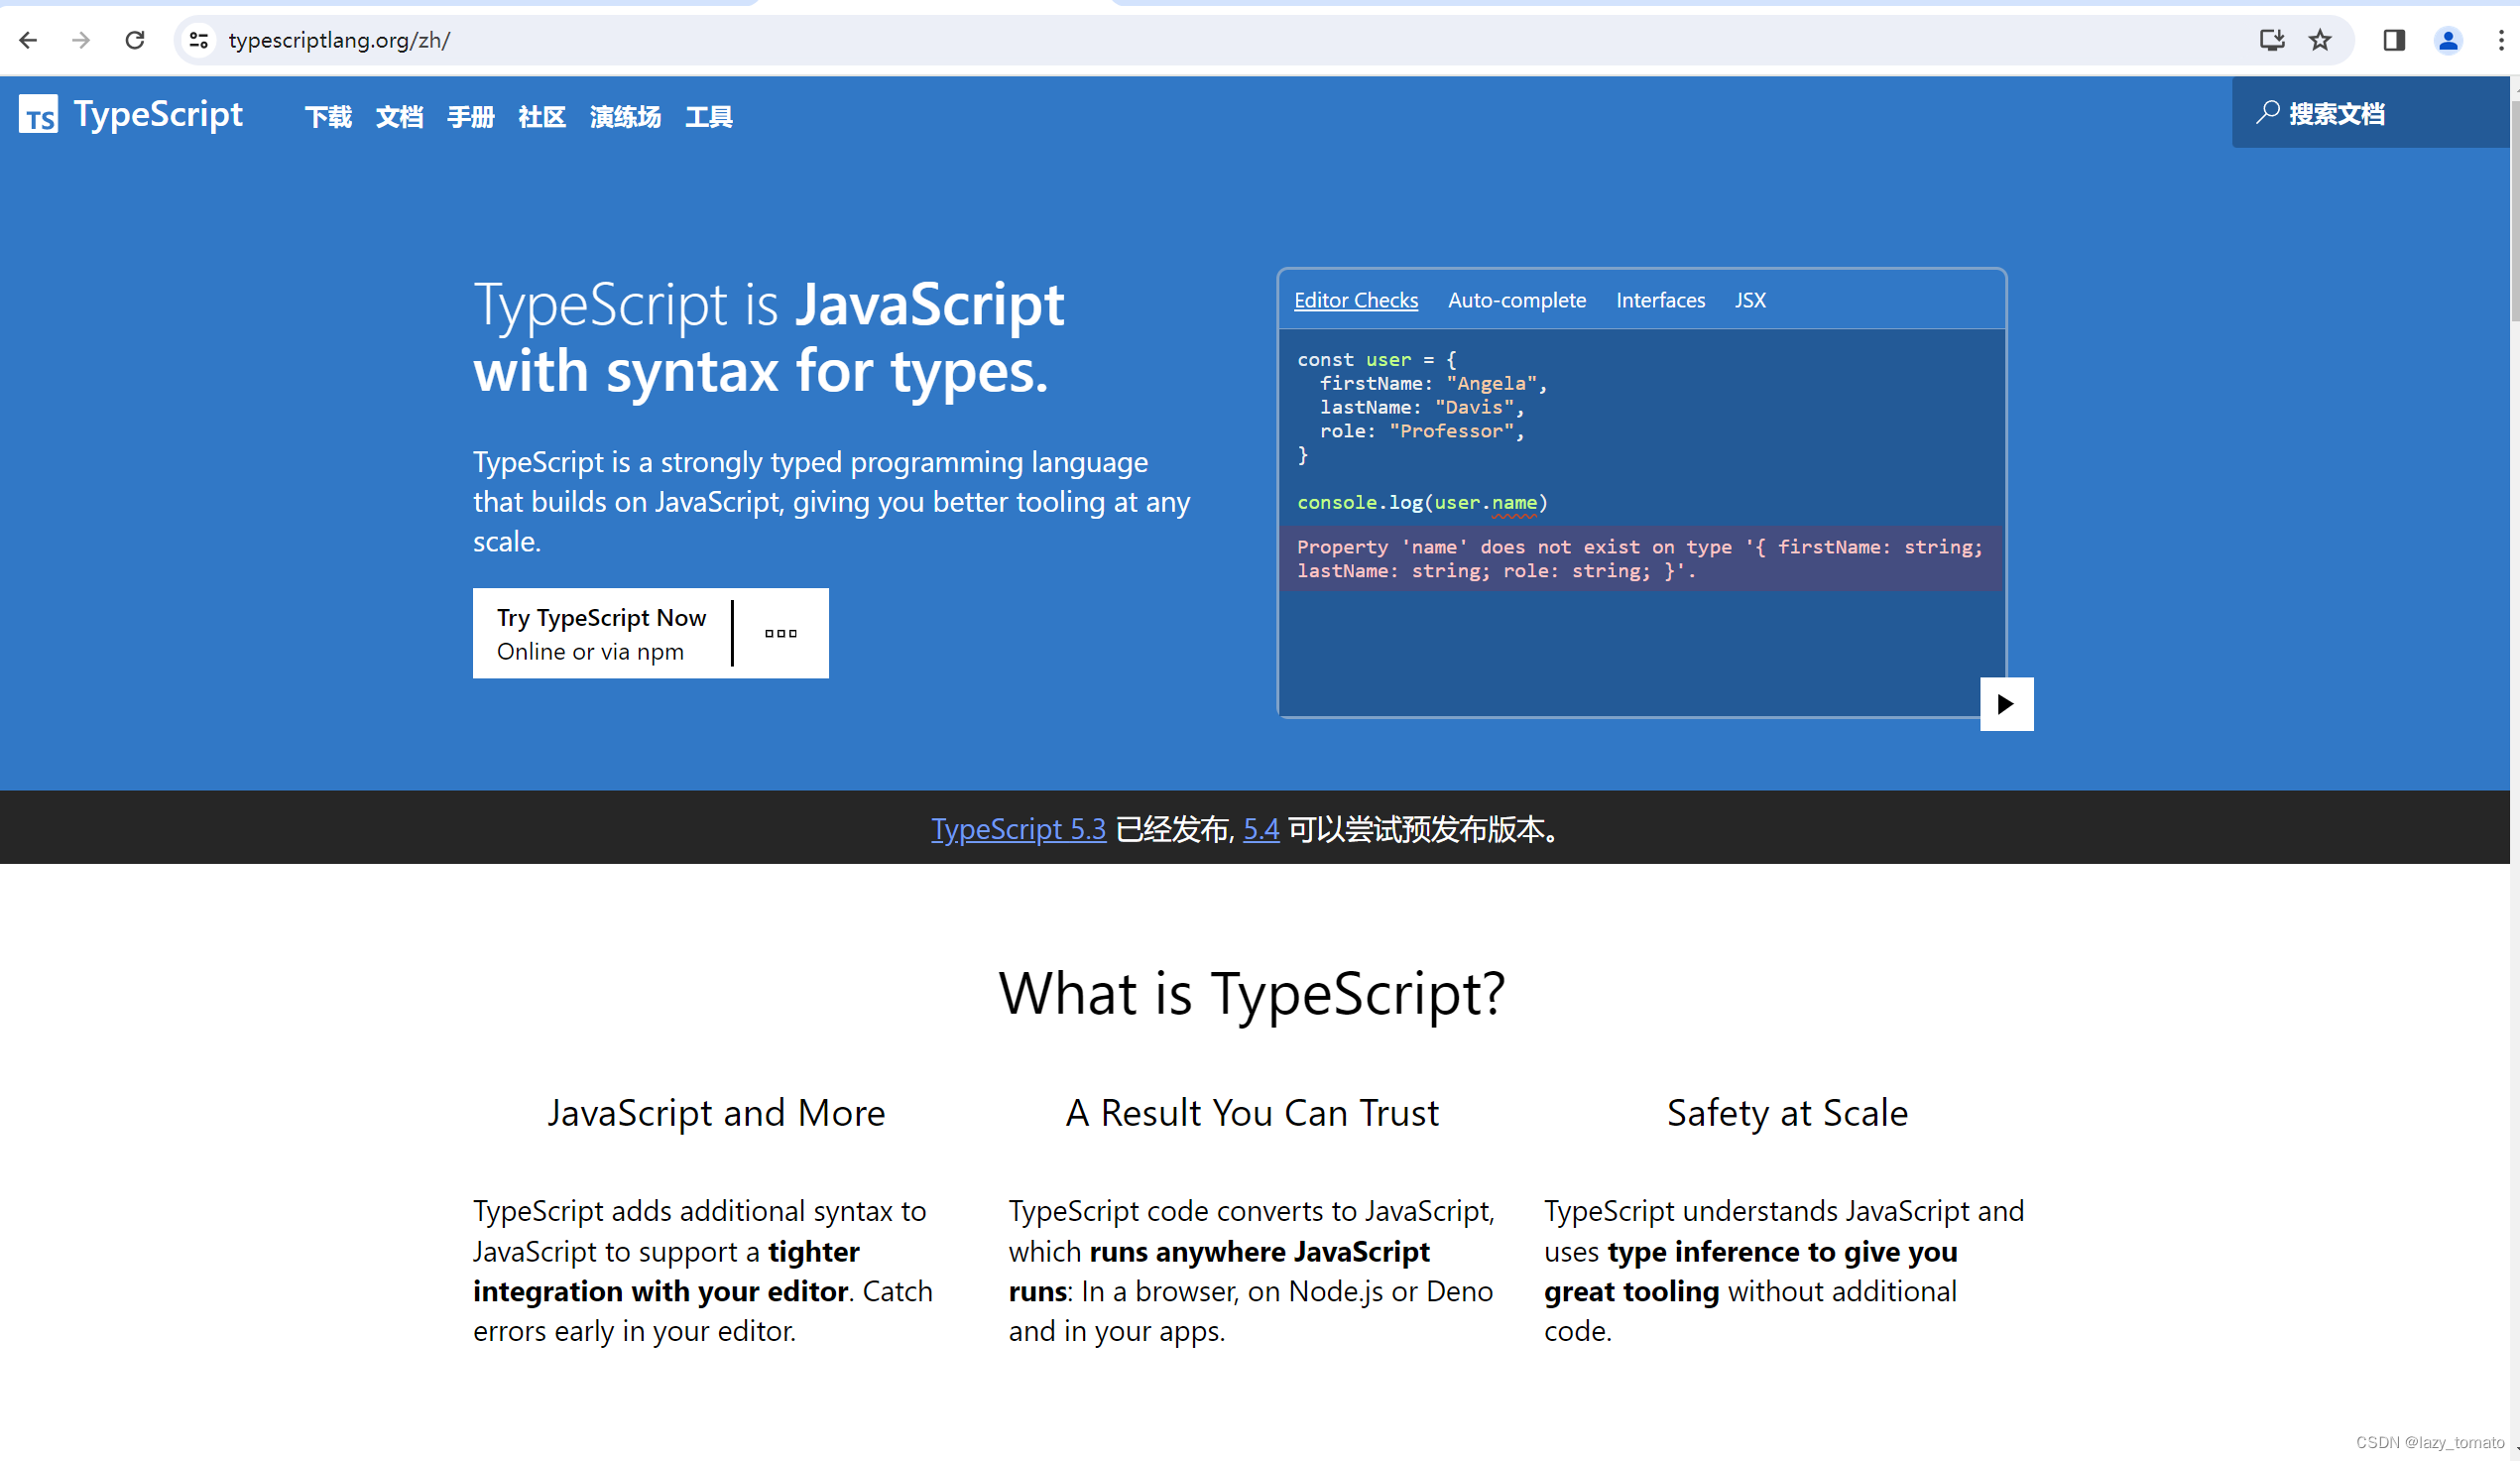Open the TypeScript 5.3 release link
The width and height of the screenshot is (2520, 1461).
pos(1018,828)
